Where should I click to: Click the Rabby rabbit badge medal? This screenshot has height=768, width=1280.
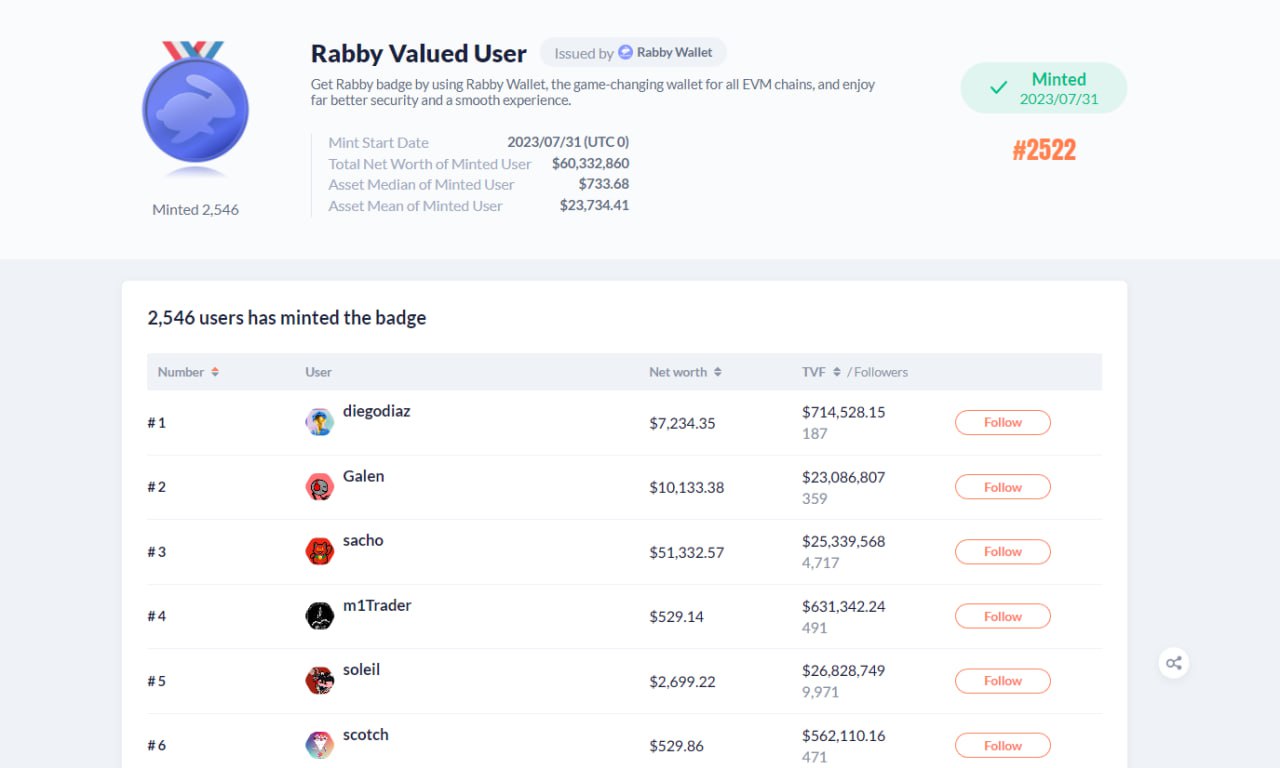tap(195, 110)
